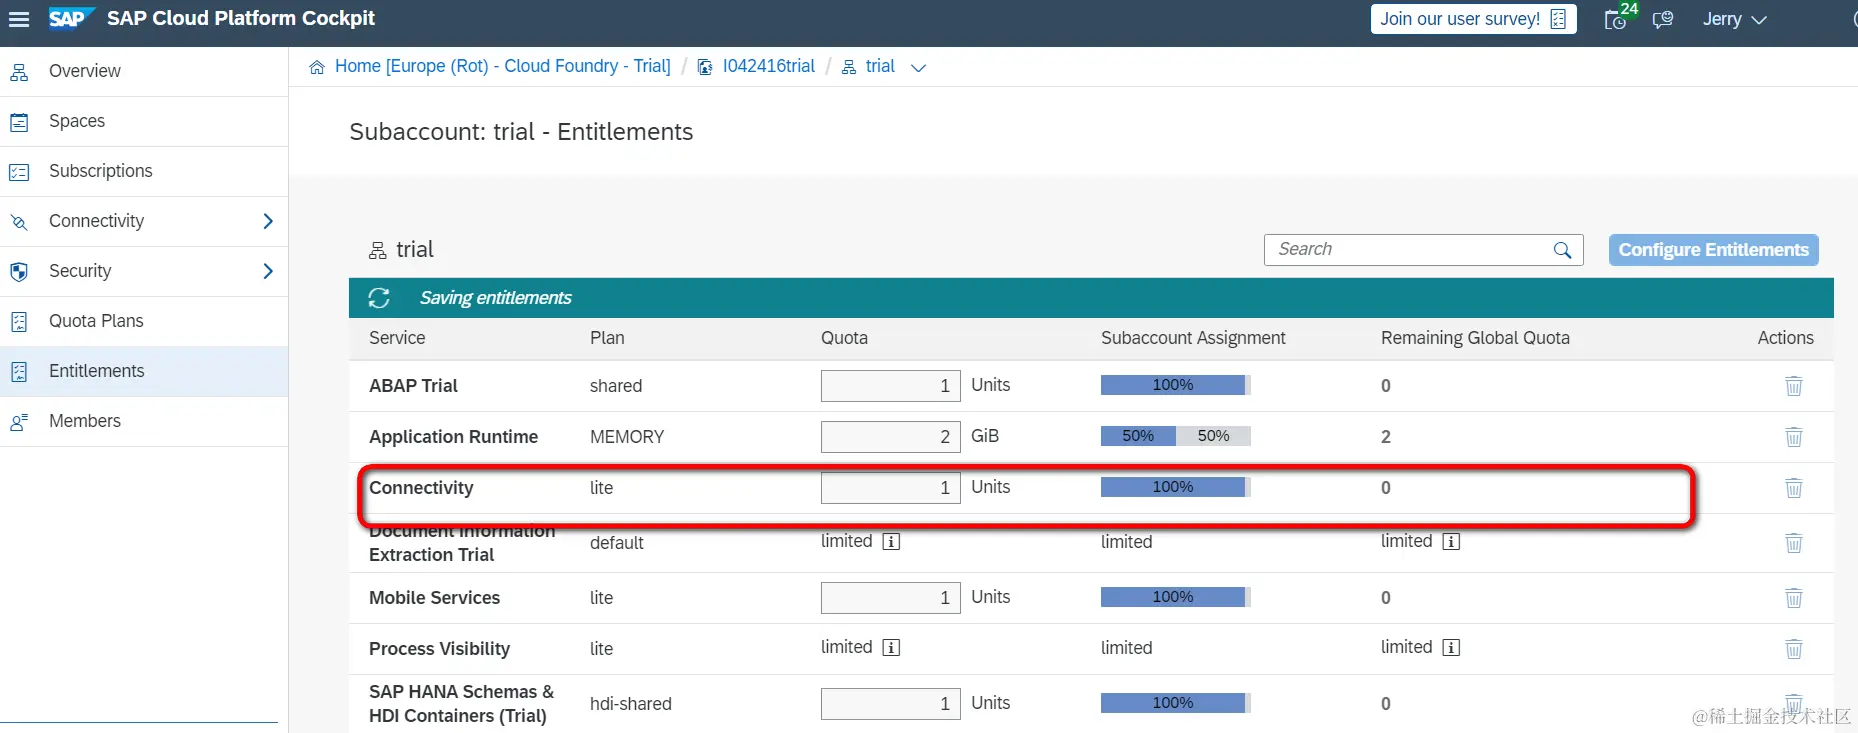Open the feedback chat icon

[1663, 20]
